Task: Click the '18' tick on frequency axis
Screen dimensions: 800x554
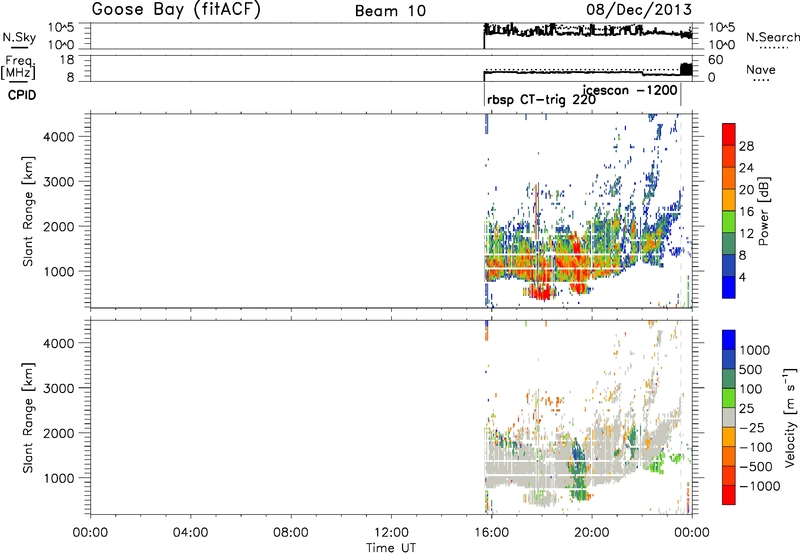Action: pos(67,60)
